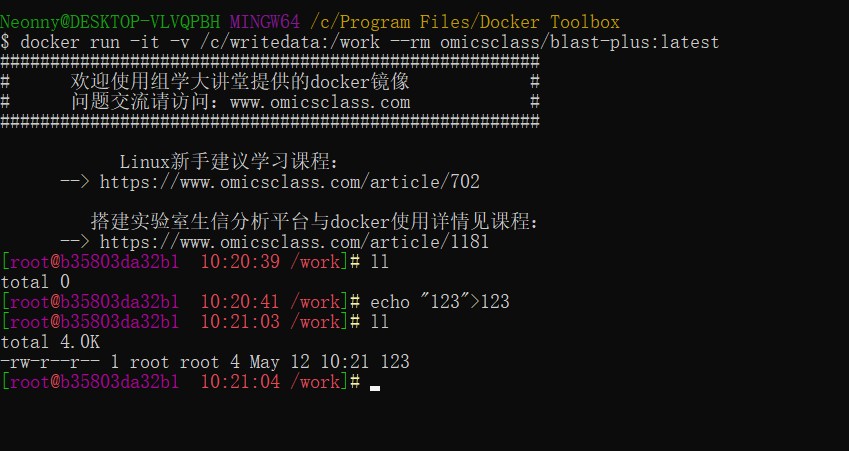Screen dimensions: 849x451
Task: Click the blinking cursor at the last prompt
Action: pyautogui.click(x=375, y=388)
